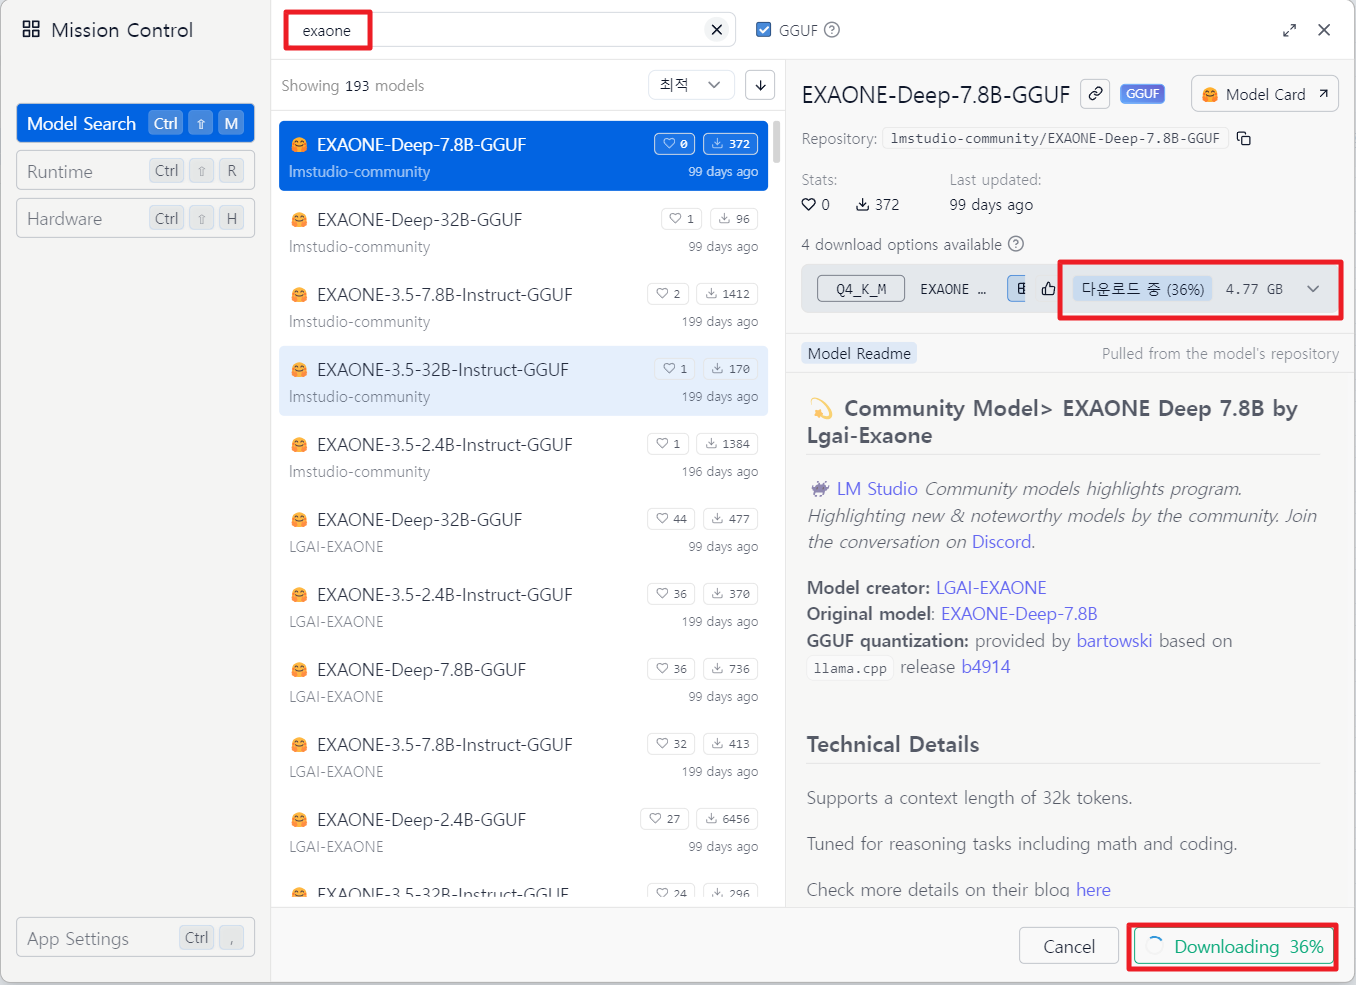Screen dimensions: 1356x985
Task: Open the Model Card button
Action: click(1265, 94)
